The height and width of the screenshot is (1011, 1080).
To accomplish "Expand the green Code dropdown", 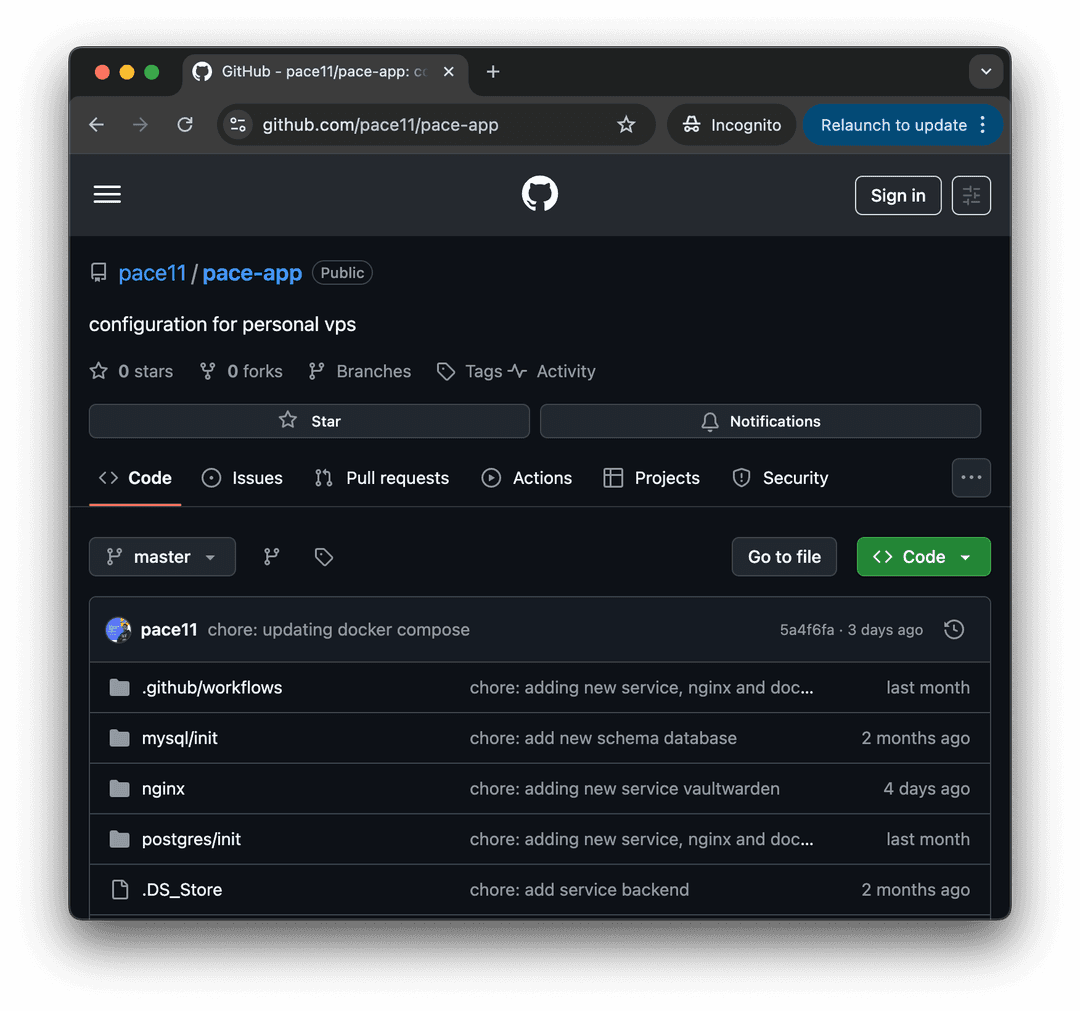I will pyautogui.click(x=924, y=556).
